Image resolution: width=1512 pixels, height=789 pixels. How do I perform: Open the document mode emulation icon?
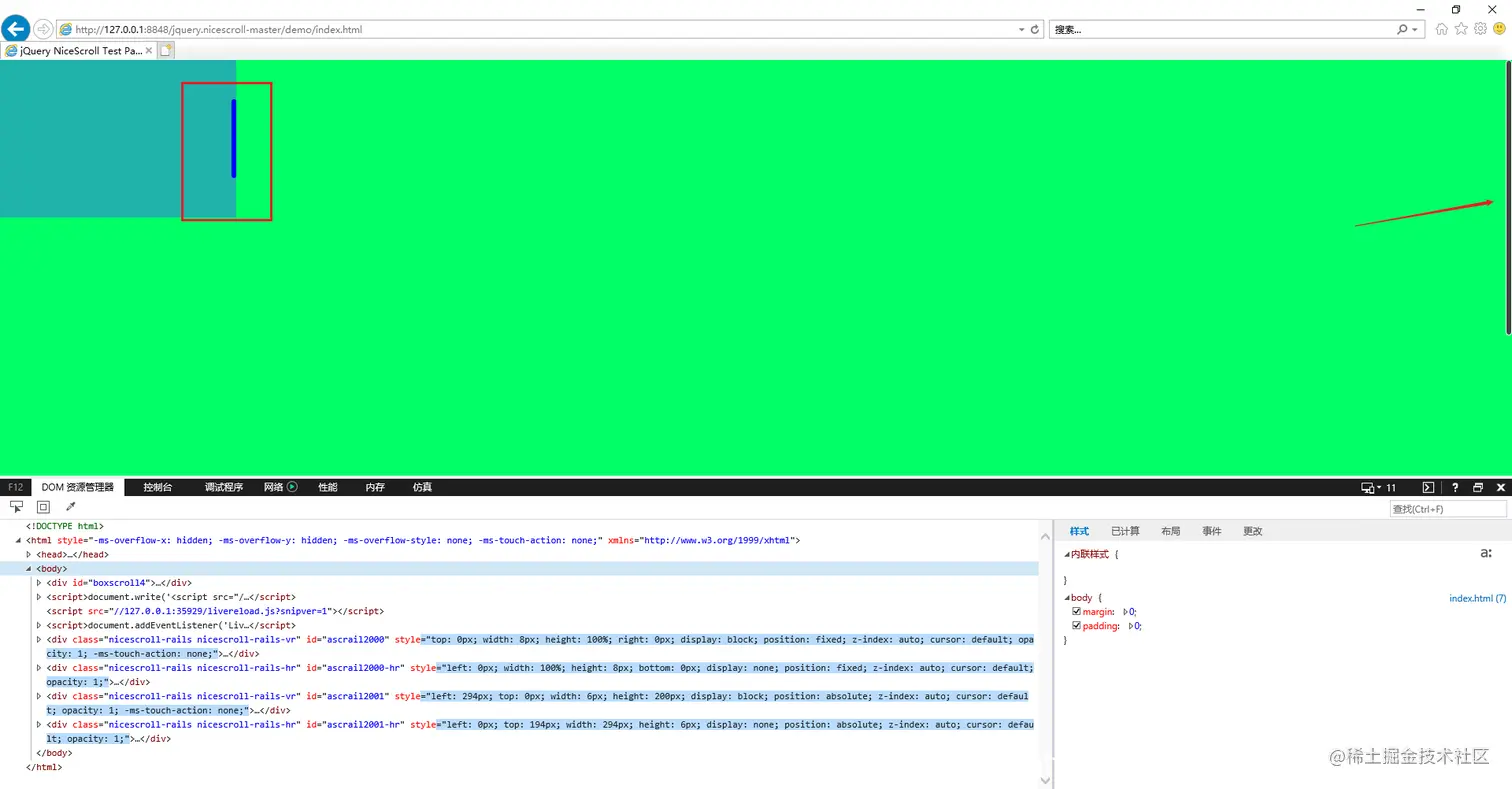click(x=1368, y=487)
